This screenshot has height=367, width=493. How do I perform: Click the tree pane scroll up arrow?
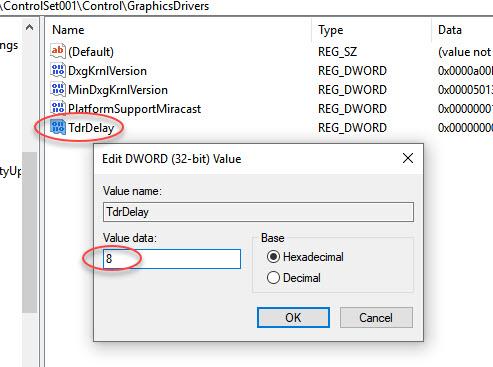click(29, 28)
